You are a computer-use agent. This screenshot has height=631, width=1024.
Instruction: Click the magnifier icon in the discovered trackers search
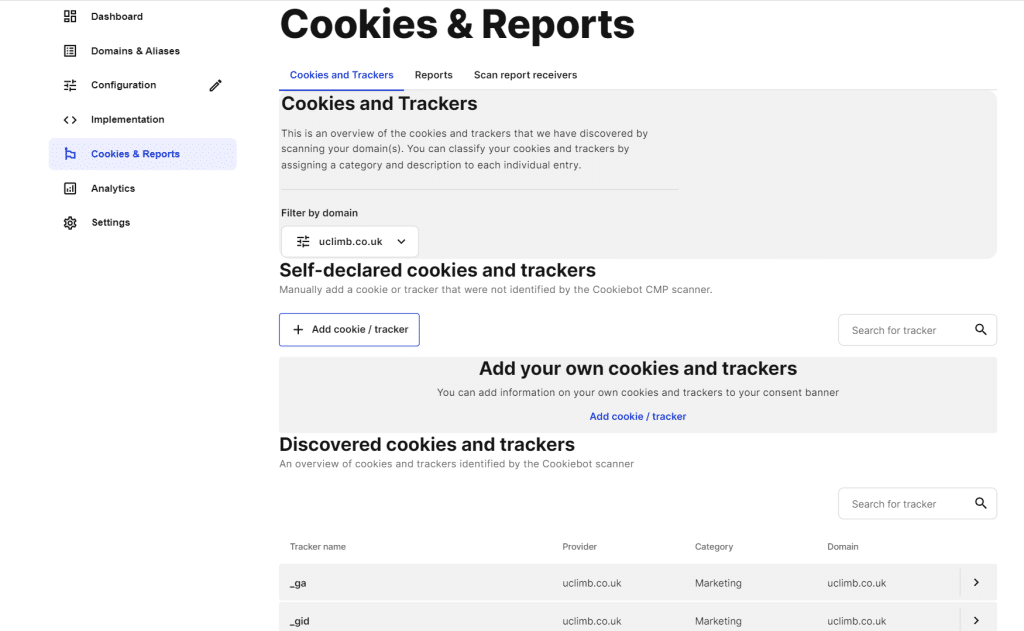(x=978, y=503)
